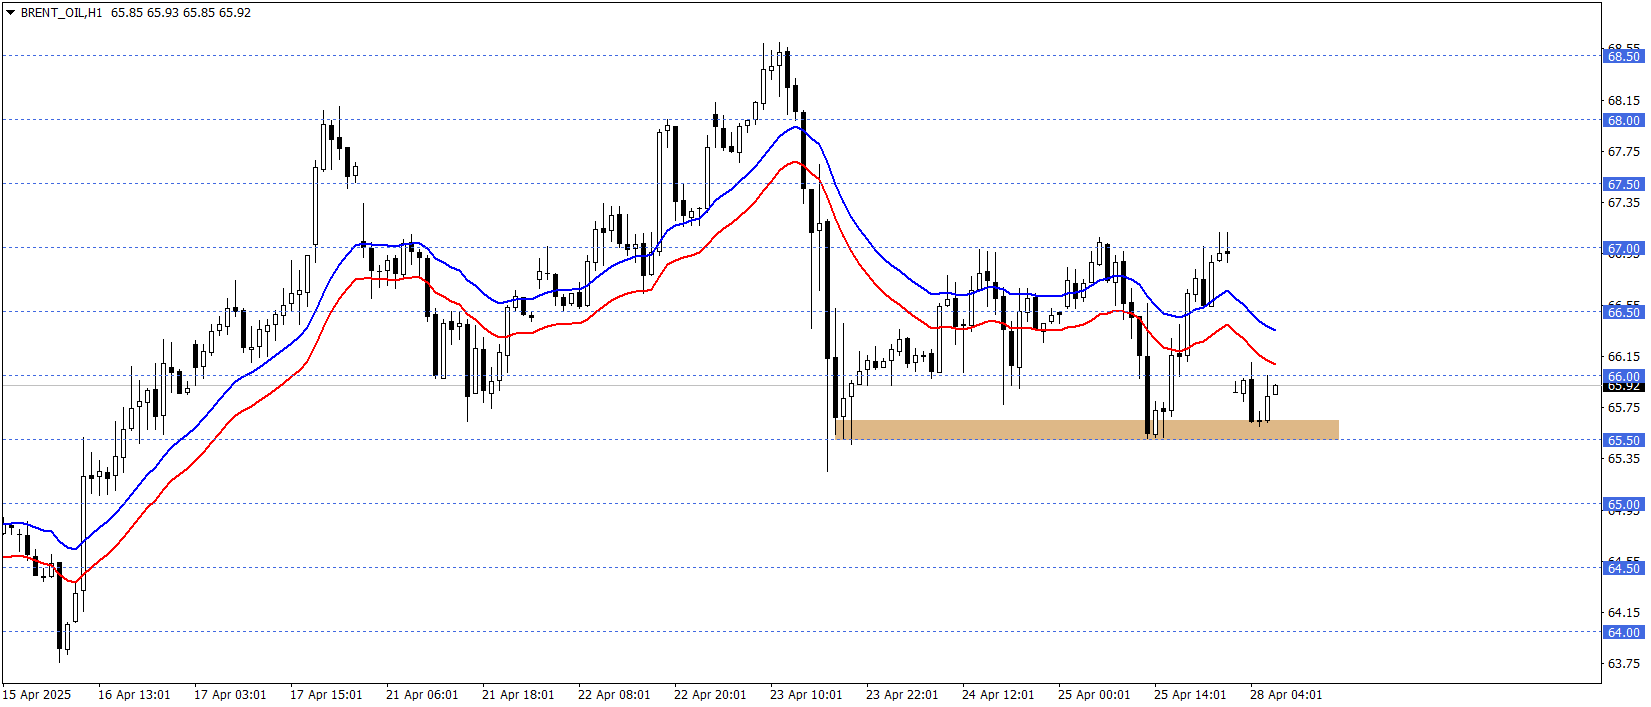This screenshot has height=707, width=1651.
Task: Click the 68.15 value on price scale
Action: (1623, 100)
